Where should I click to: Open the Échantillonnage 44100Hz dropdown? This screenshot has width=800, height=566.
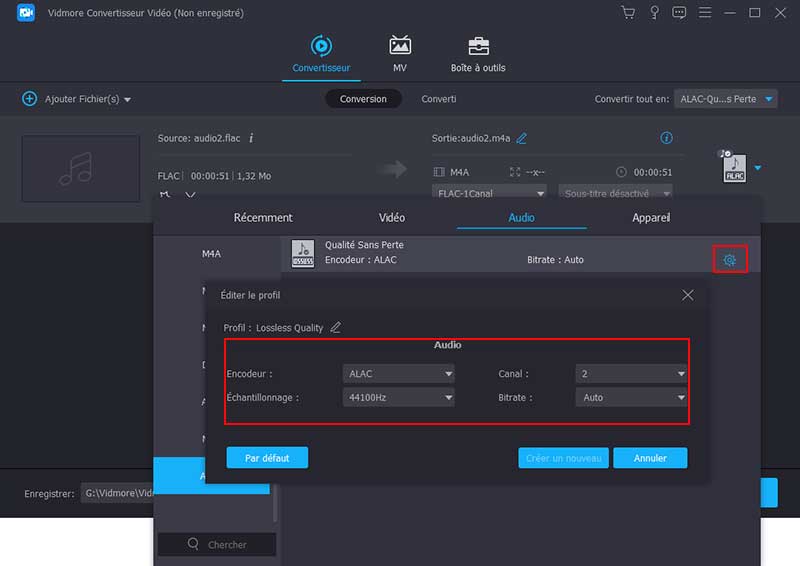[x=398, y=398]
